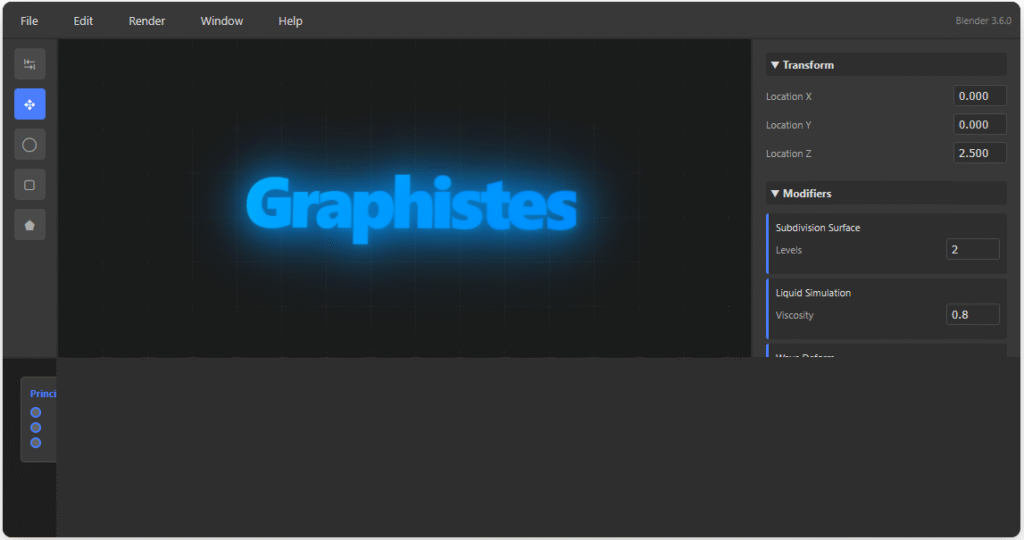Click the middle socket on the Principled node

tap(36, 427)
